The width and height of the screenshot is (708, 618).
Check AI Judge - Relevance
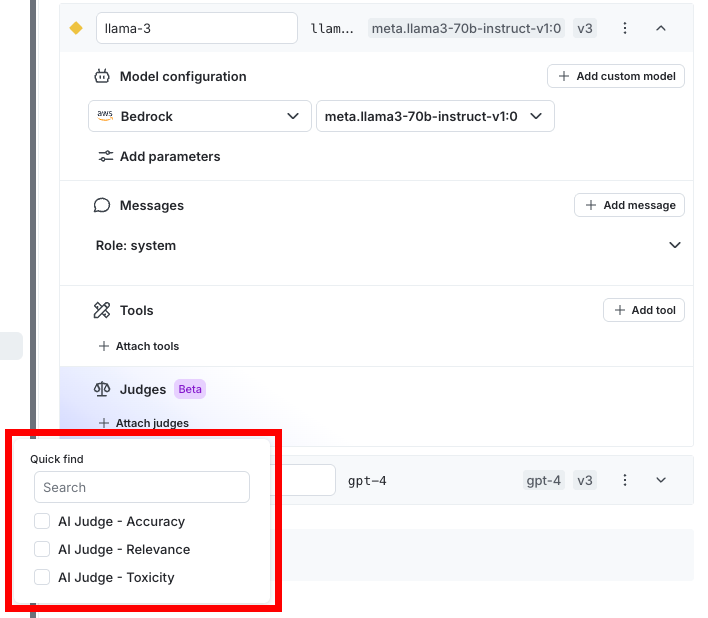tap(42, 549)
